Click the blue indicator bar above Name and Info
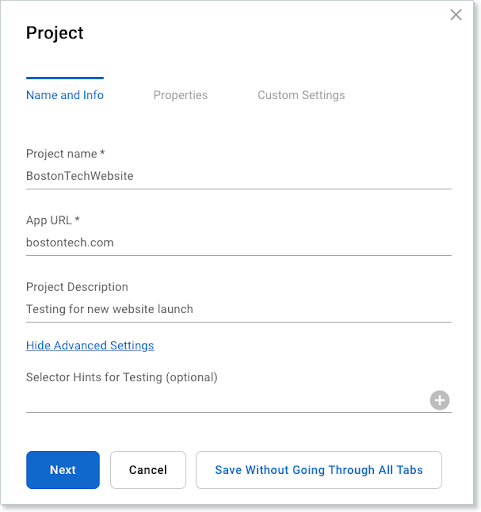481x512 pixels. [x=65, y=78]
